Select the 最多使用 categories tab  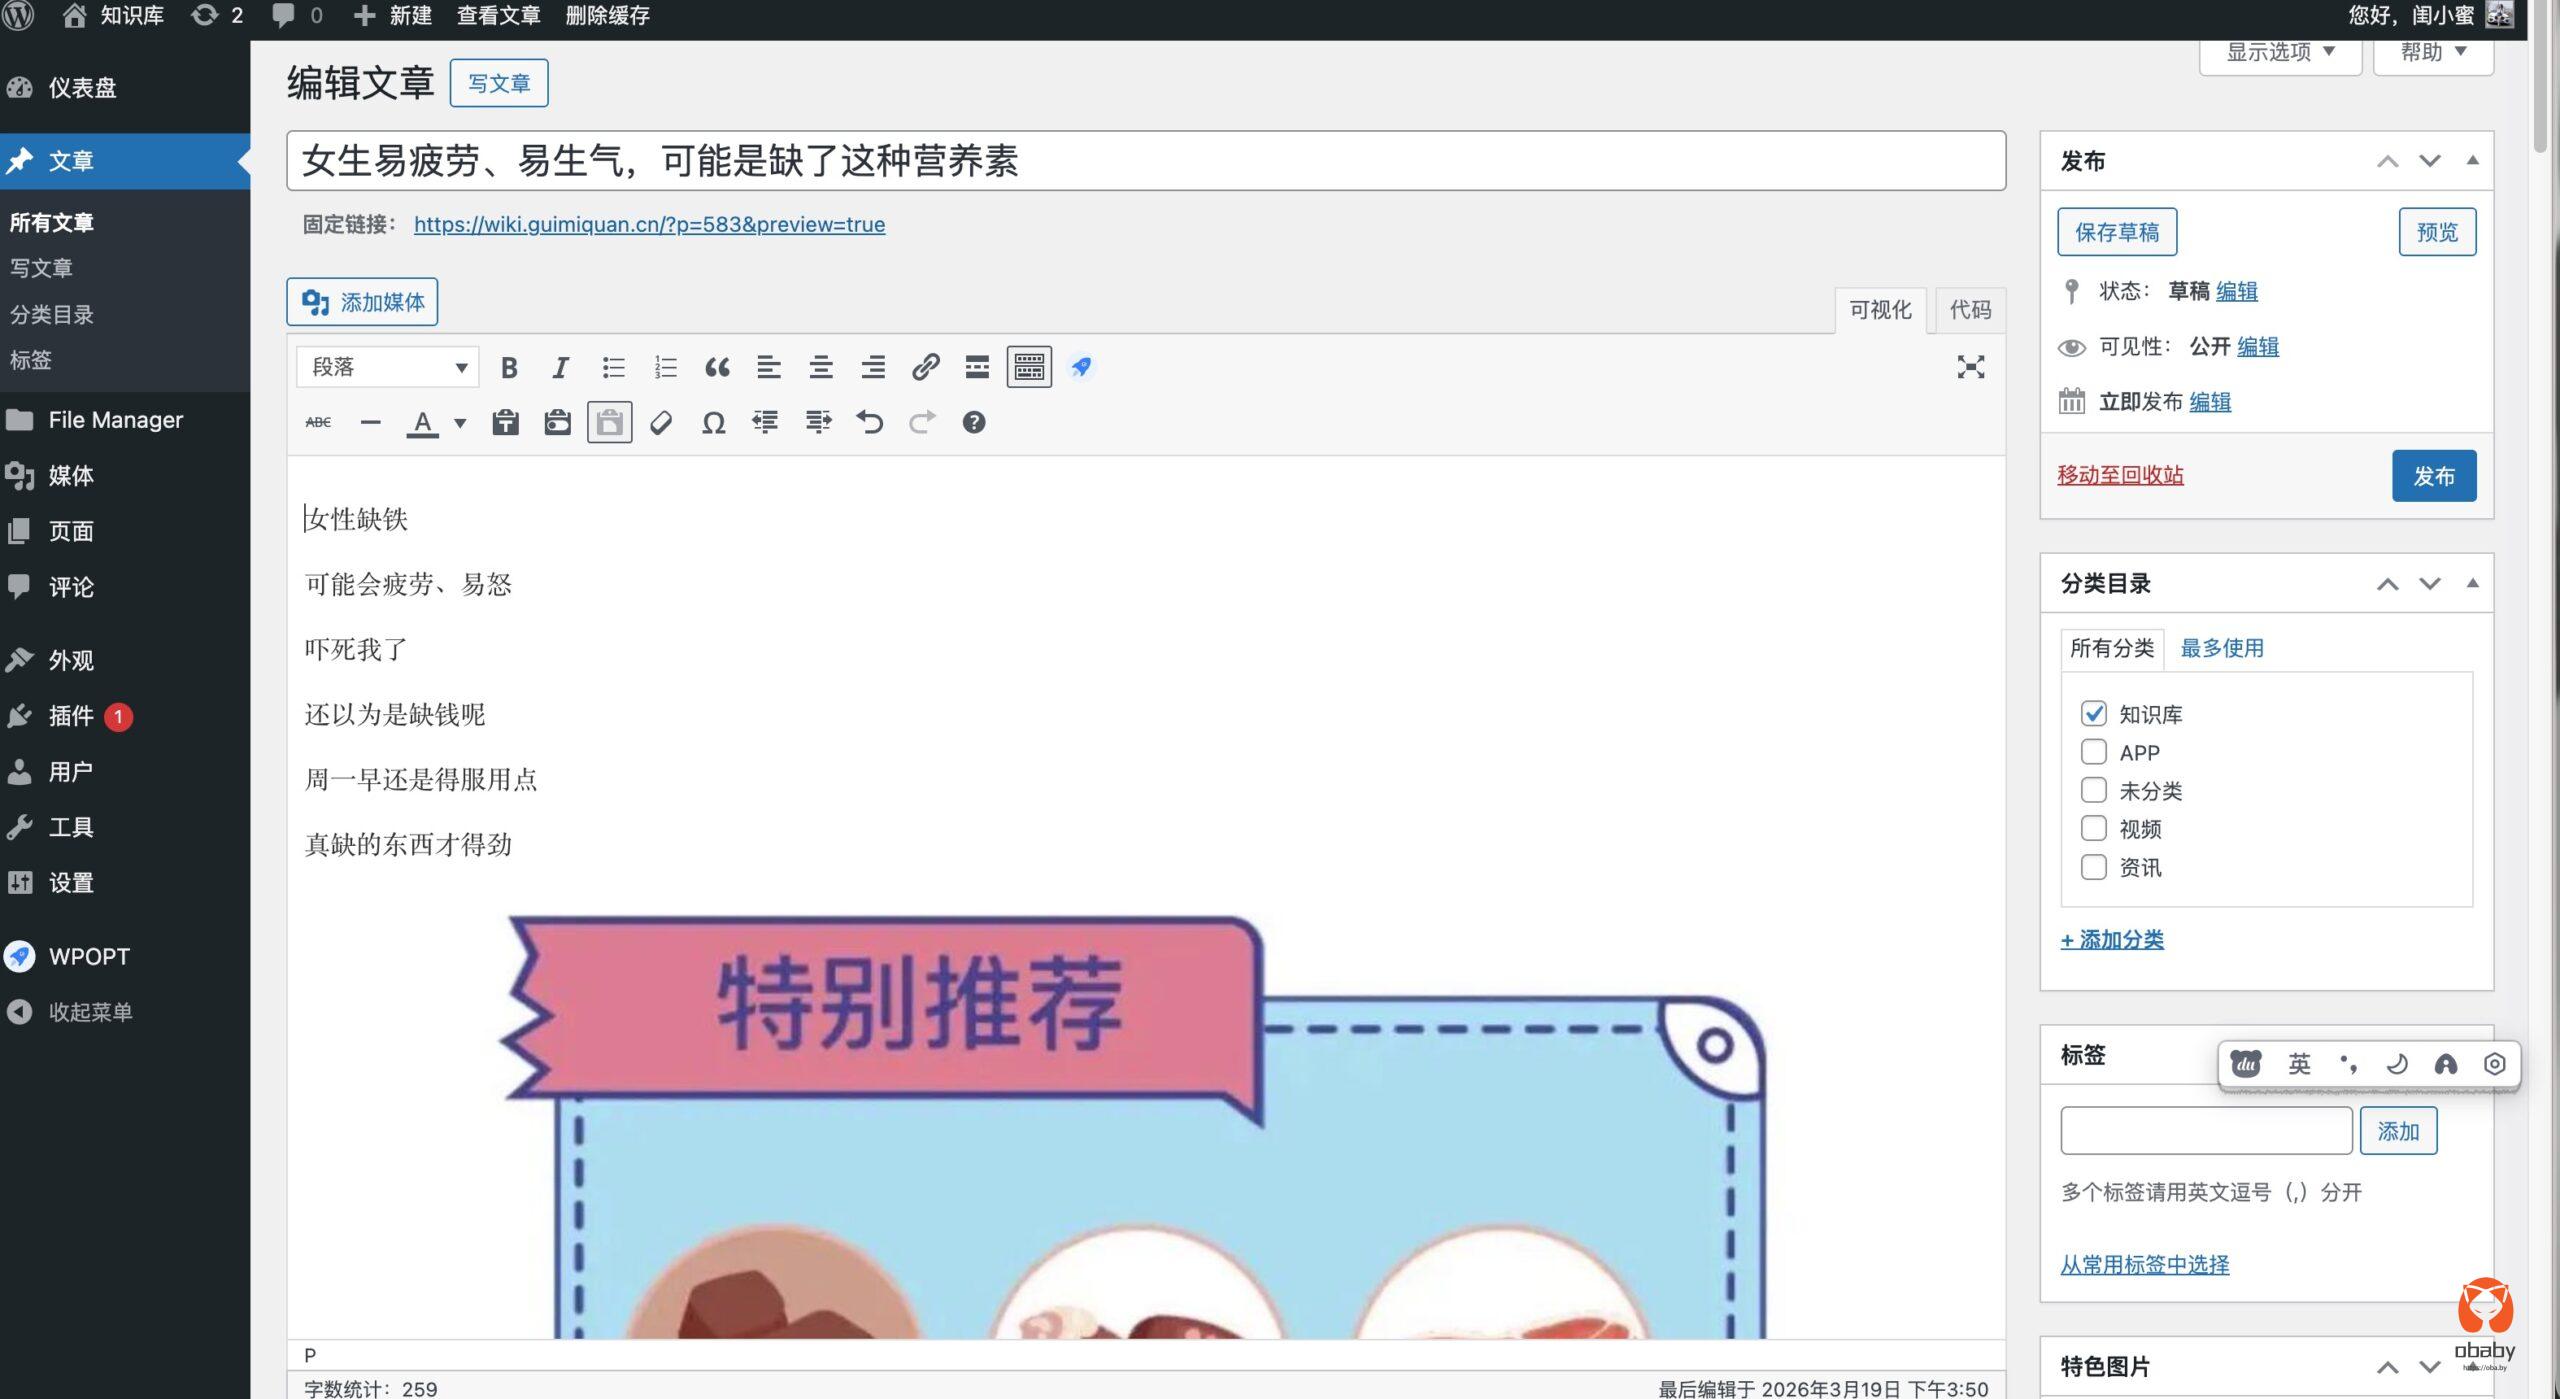click(x=2221, y=648)
